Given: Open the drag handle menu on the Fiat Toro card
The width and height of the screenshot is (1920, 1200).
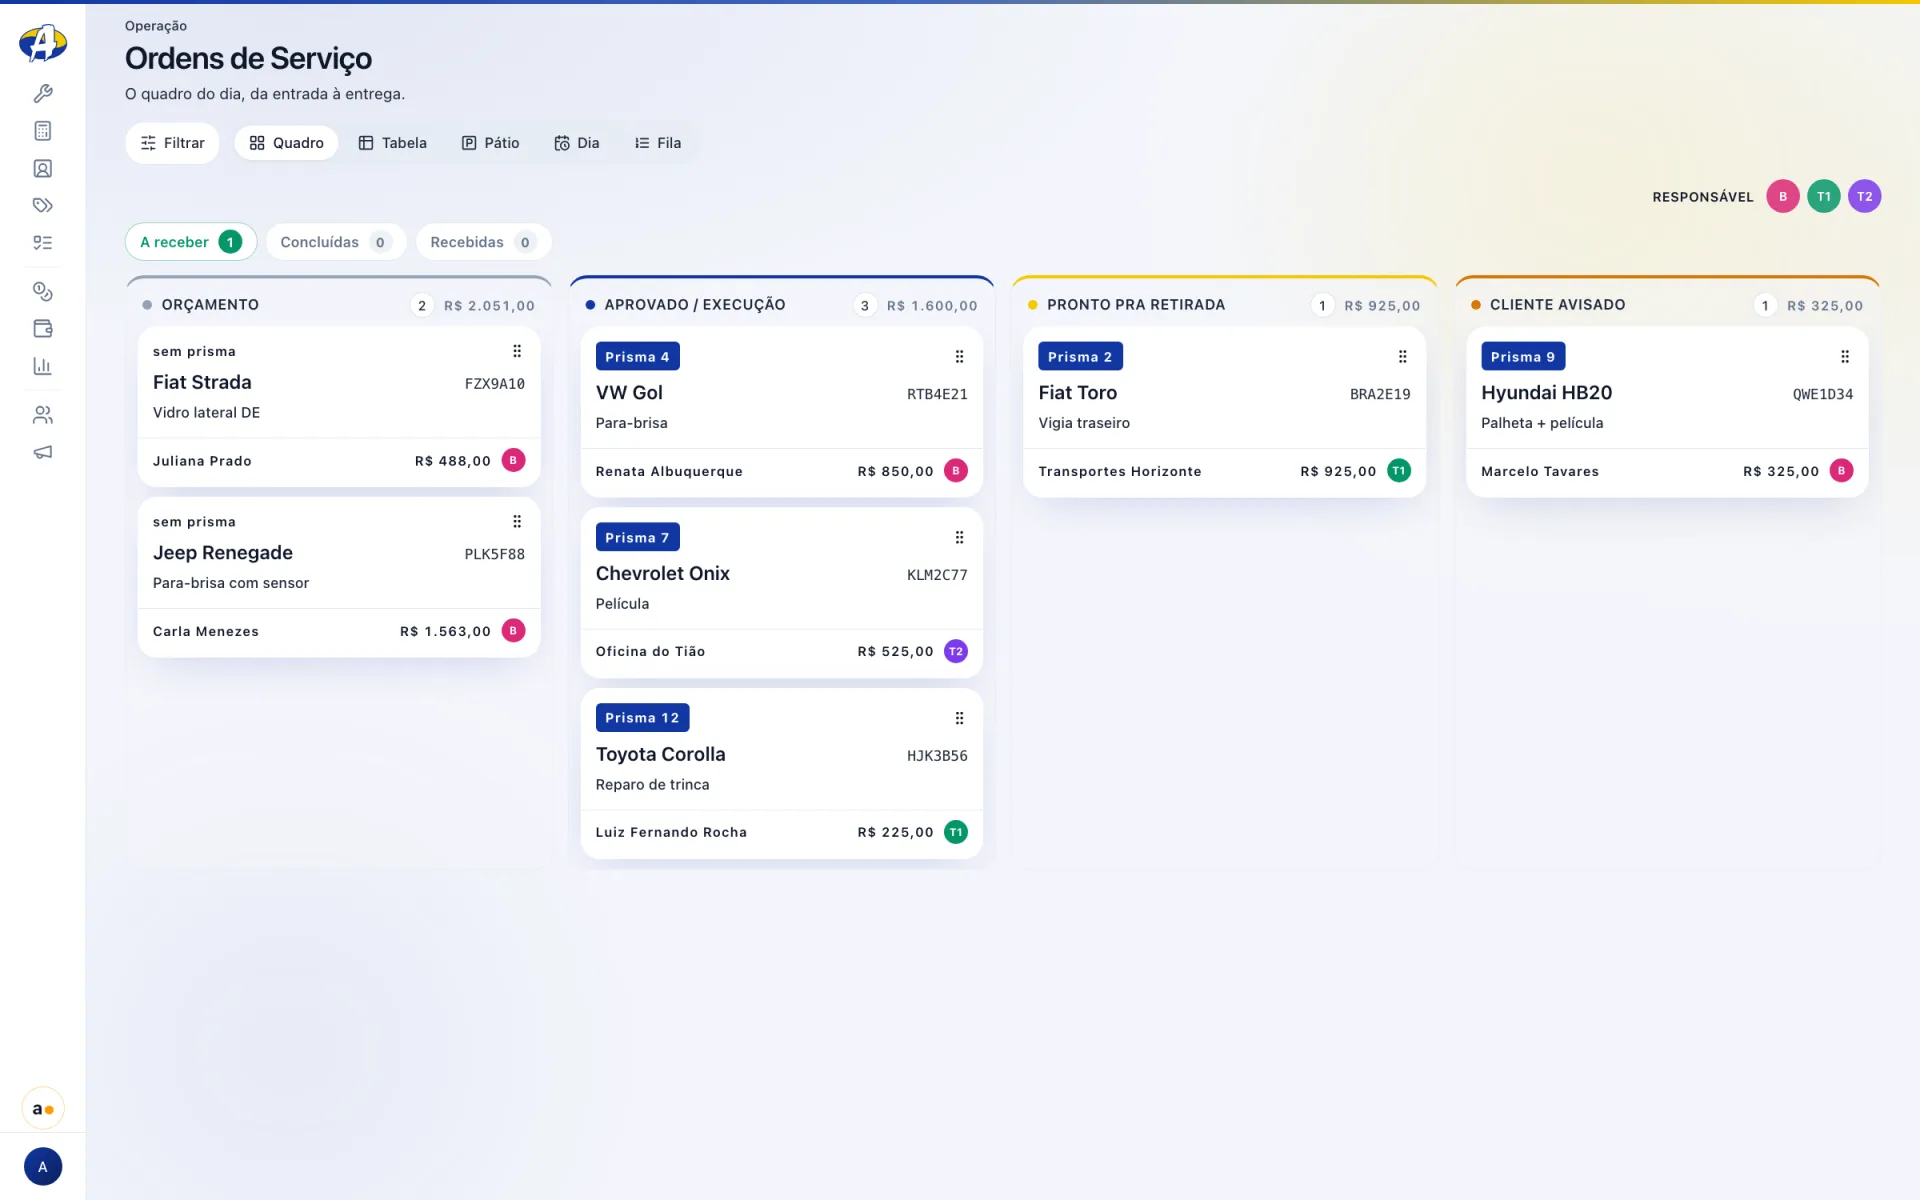Looking at the screenshot, I should (1402, 357).
